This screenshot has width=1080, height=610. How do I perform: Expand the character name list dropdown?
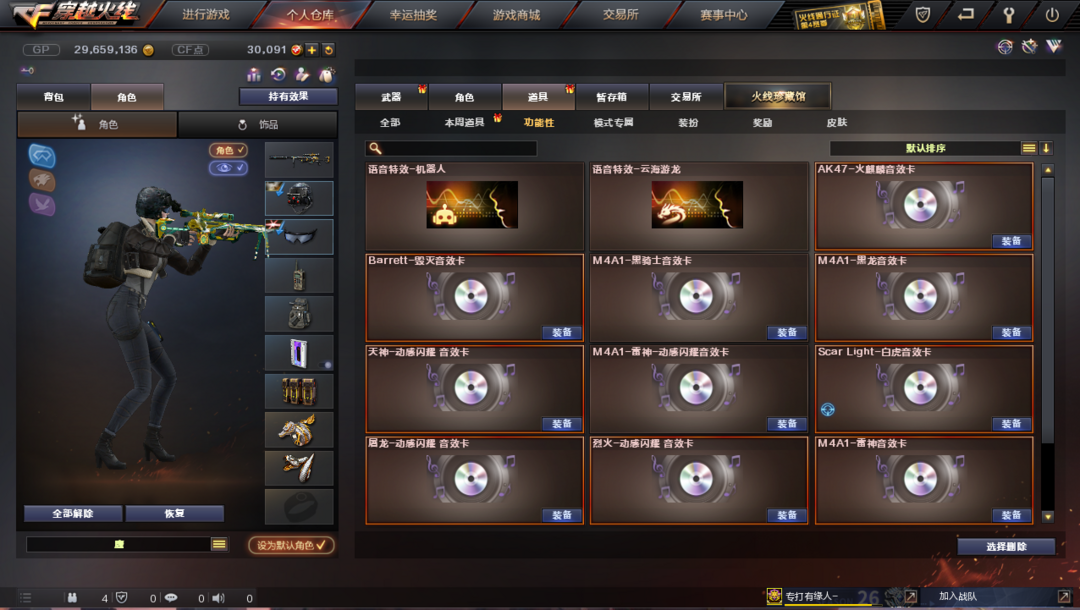(x=219, y=544)
